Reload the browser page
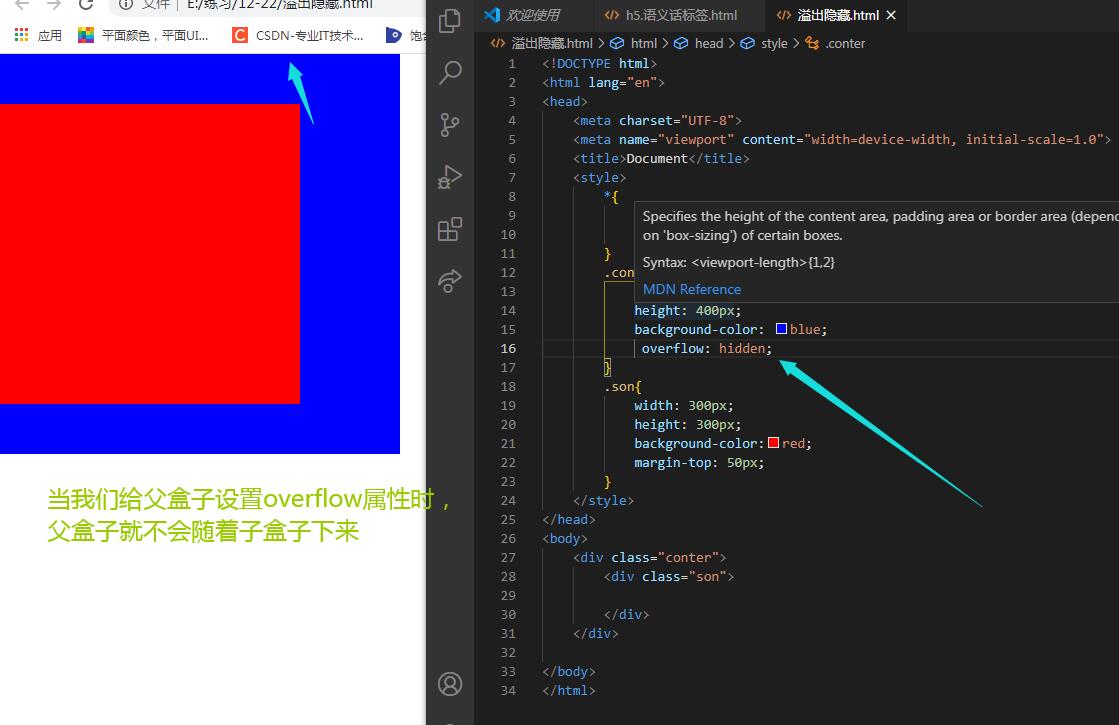The image size is (1119, 725). [x=86, y=4]
